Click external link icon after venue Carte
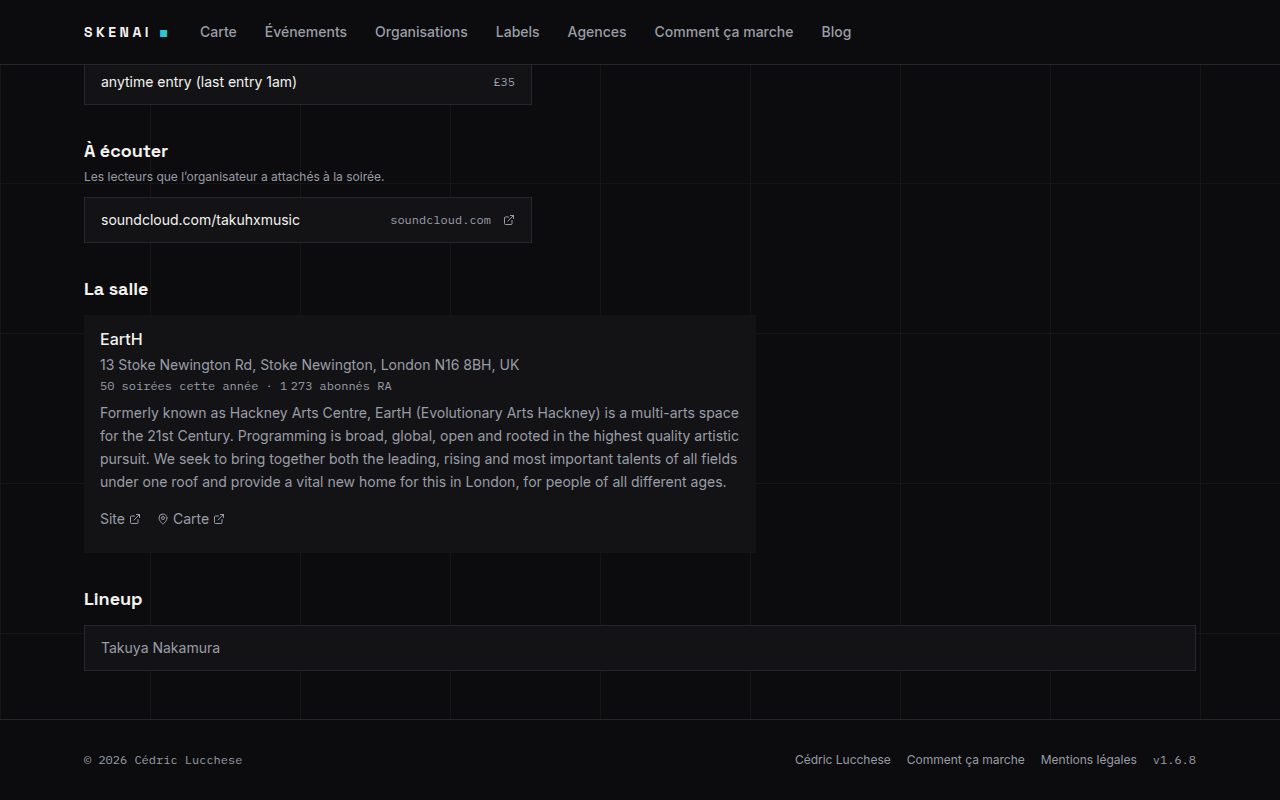 (x=219, y=519)
